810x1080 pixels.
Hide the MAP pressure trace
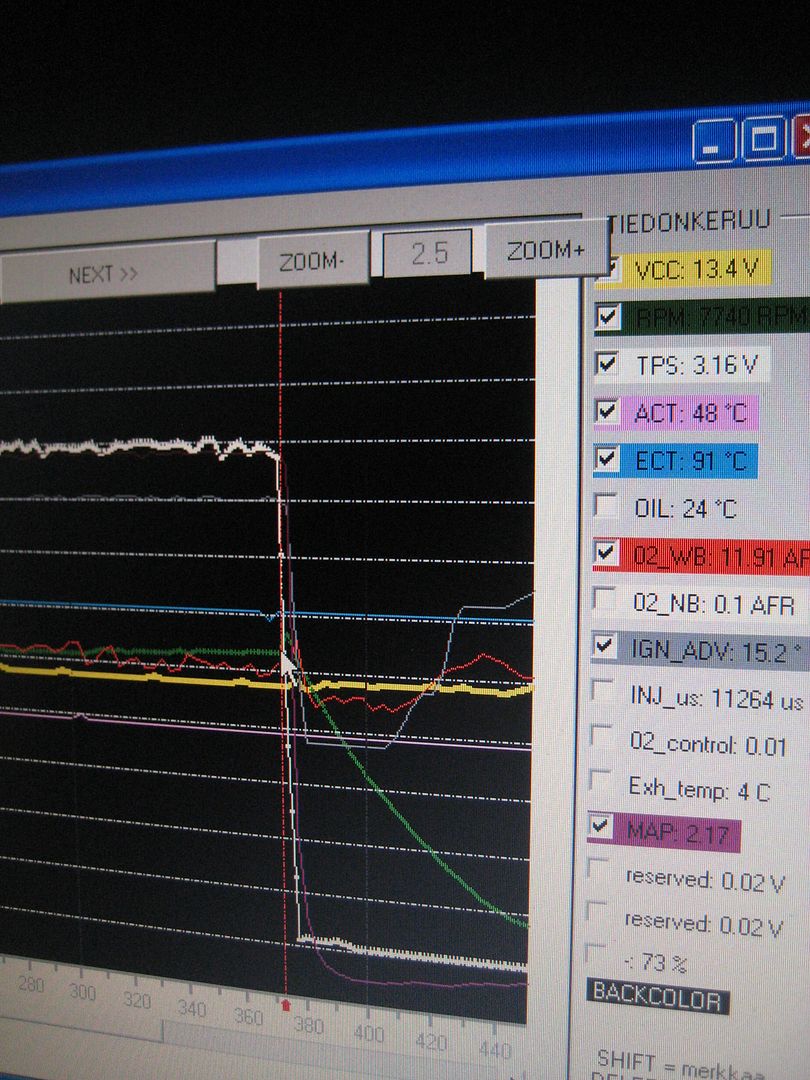click(x=601, y=827)
